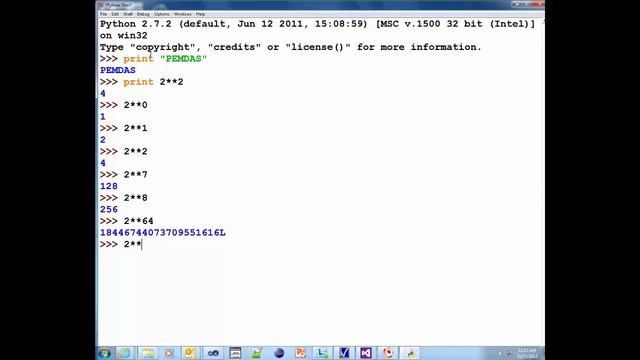Click the 2**0 command line
The image size is (640, 360).
124,105
